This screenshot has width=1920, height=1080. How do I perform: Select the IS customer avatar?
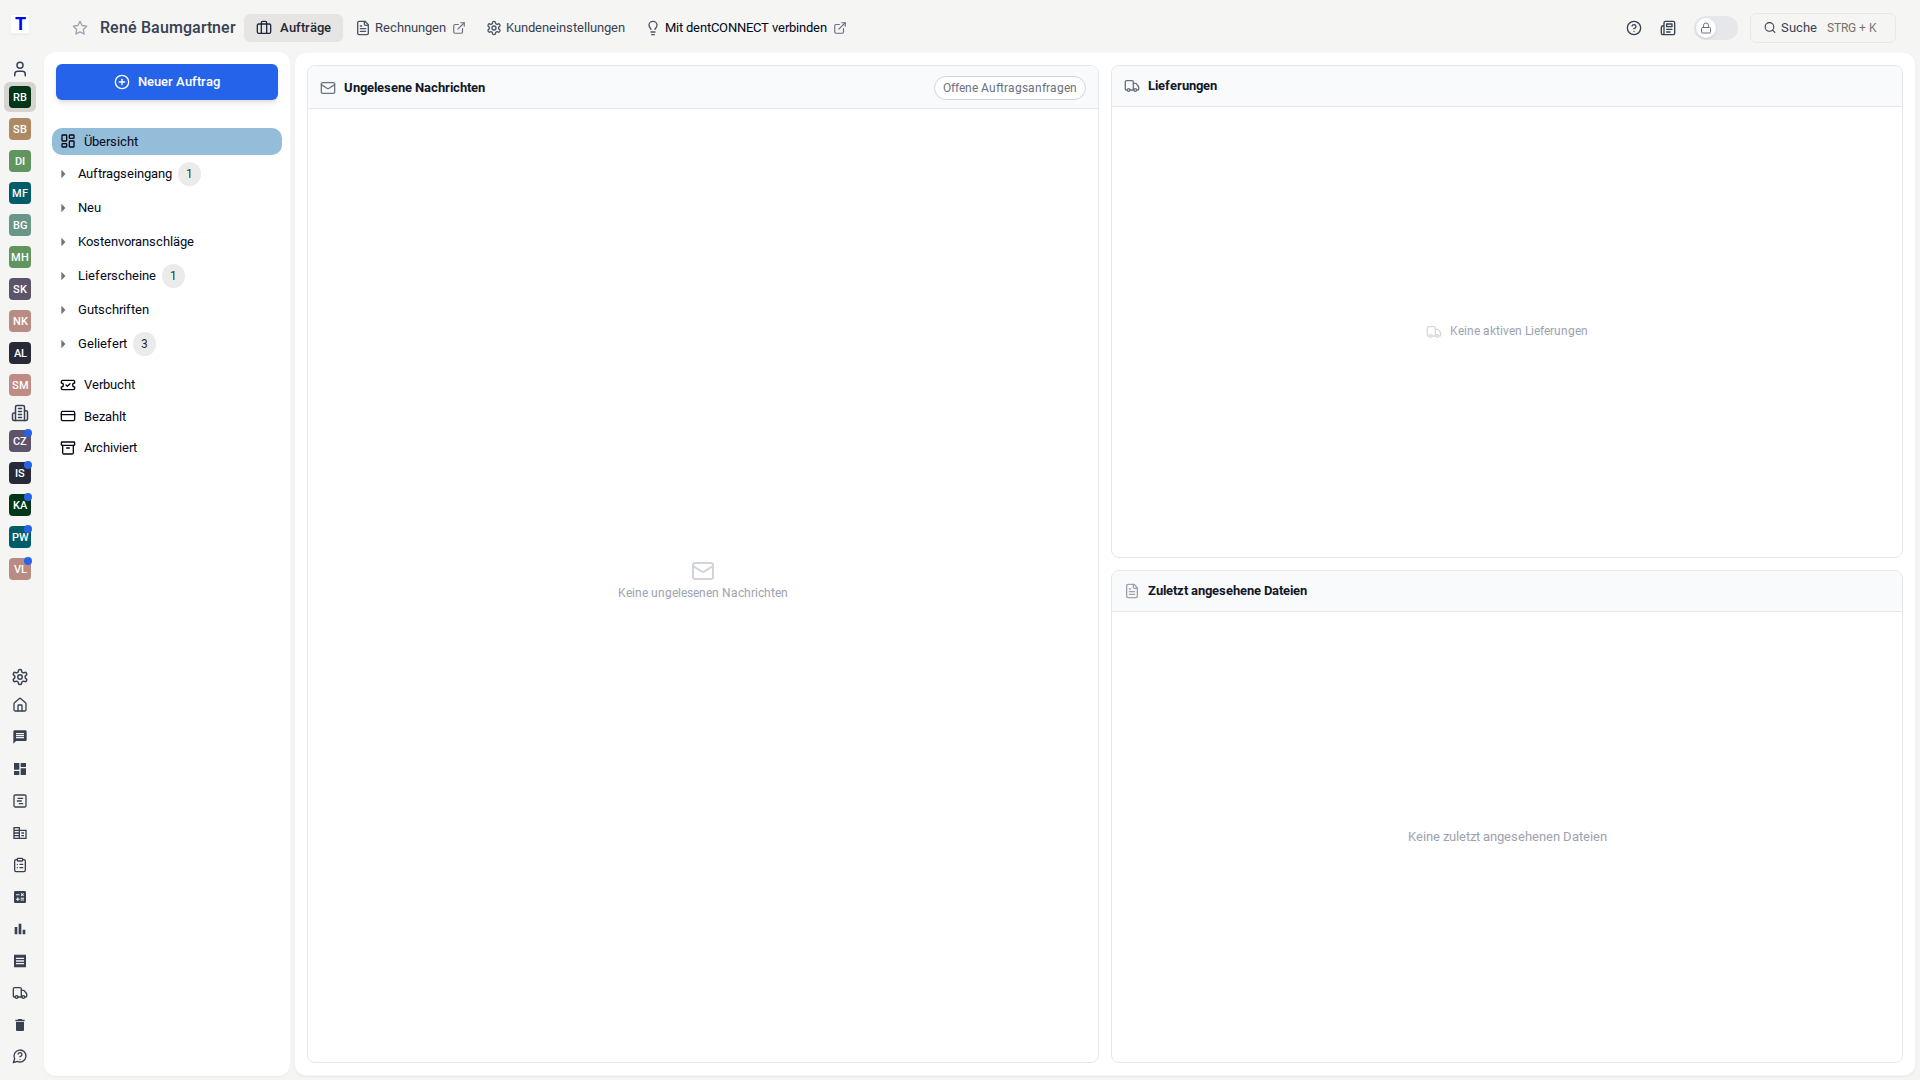pos(20,473)
